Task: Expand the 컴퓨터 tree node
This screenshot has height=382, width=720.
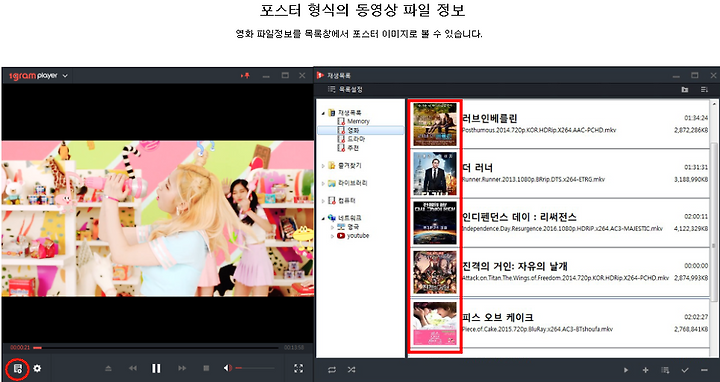Action: coord(323,201)
